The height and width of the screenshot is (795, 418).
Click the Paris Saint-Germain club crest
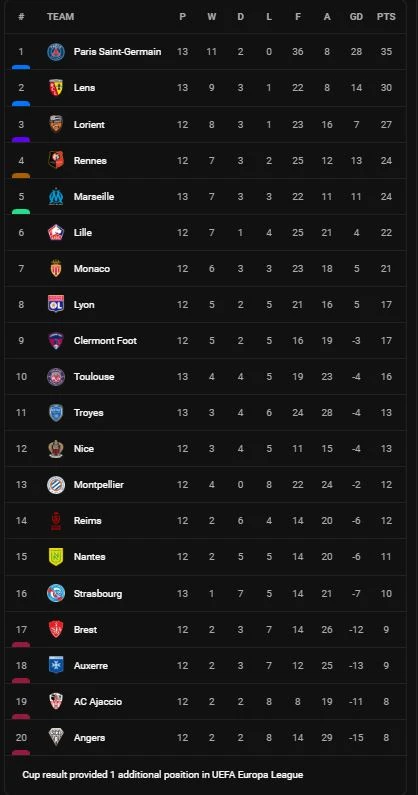point(56,52)
